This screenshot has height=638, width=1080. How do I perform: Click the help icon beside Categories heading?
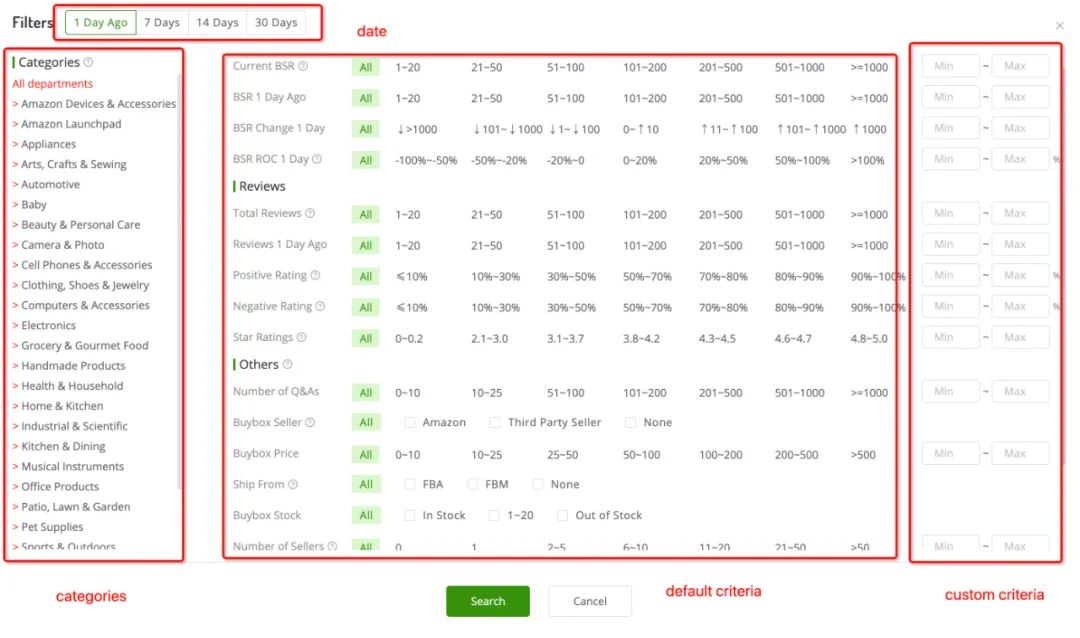click(x=90, y=62)
